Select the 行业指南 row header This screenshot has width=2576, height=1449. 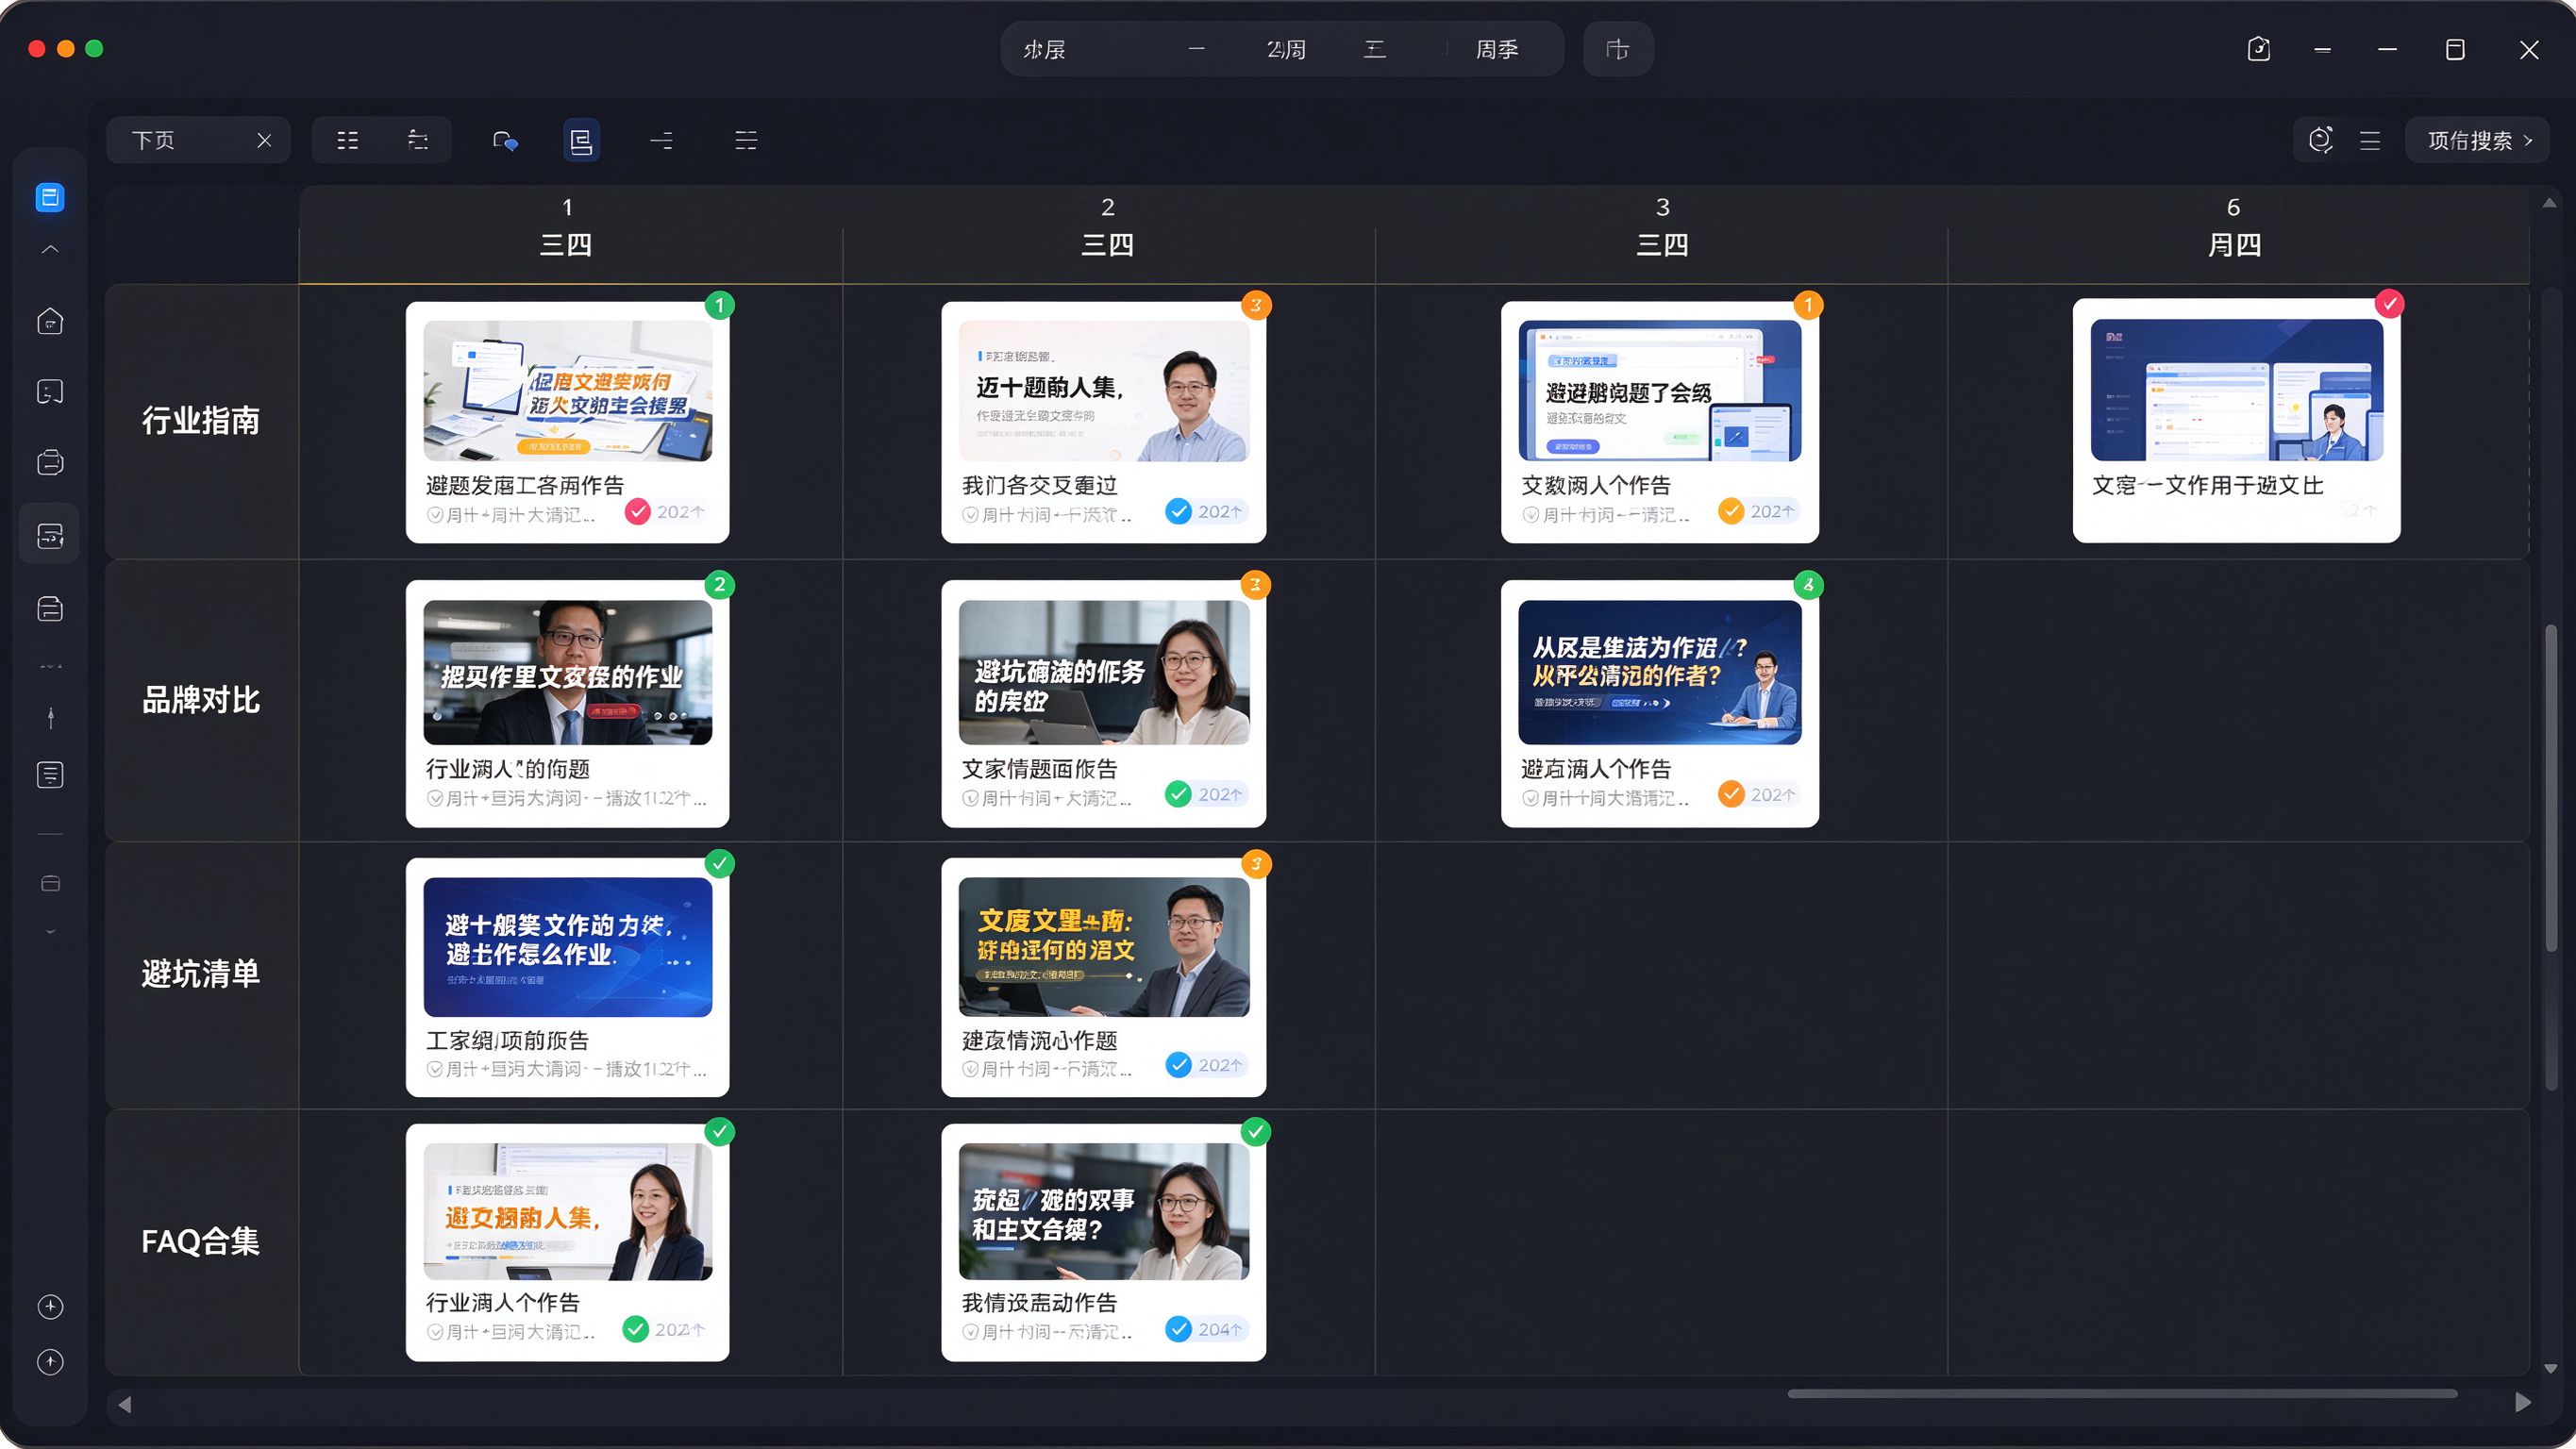(201, 421)
